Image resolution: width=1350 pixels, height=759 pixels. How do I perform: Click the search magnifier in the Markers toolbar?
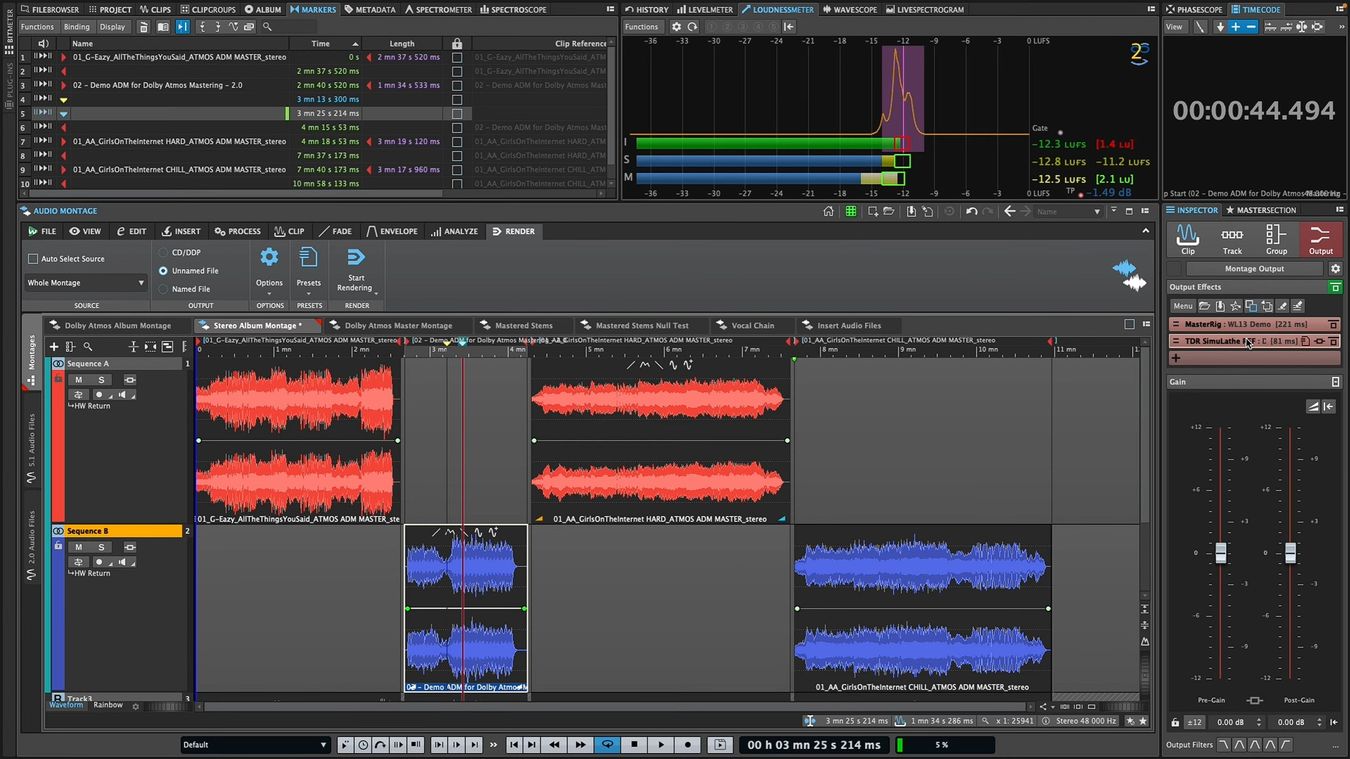point(265,27)
